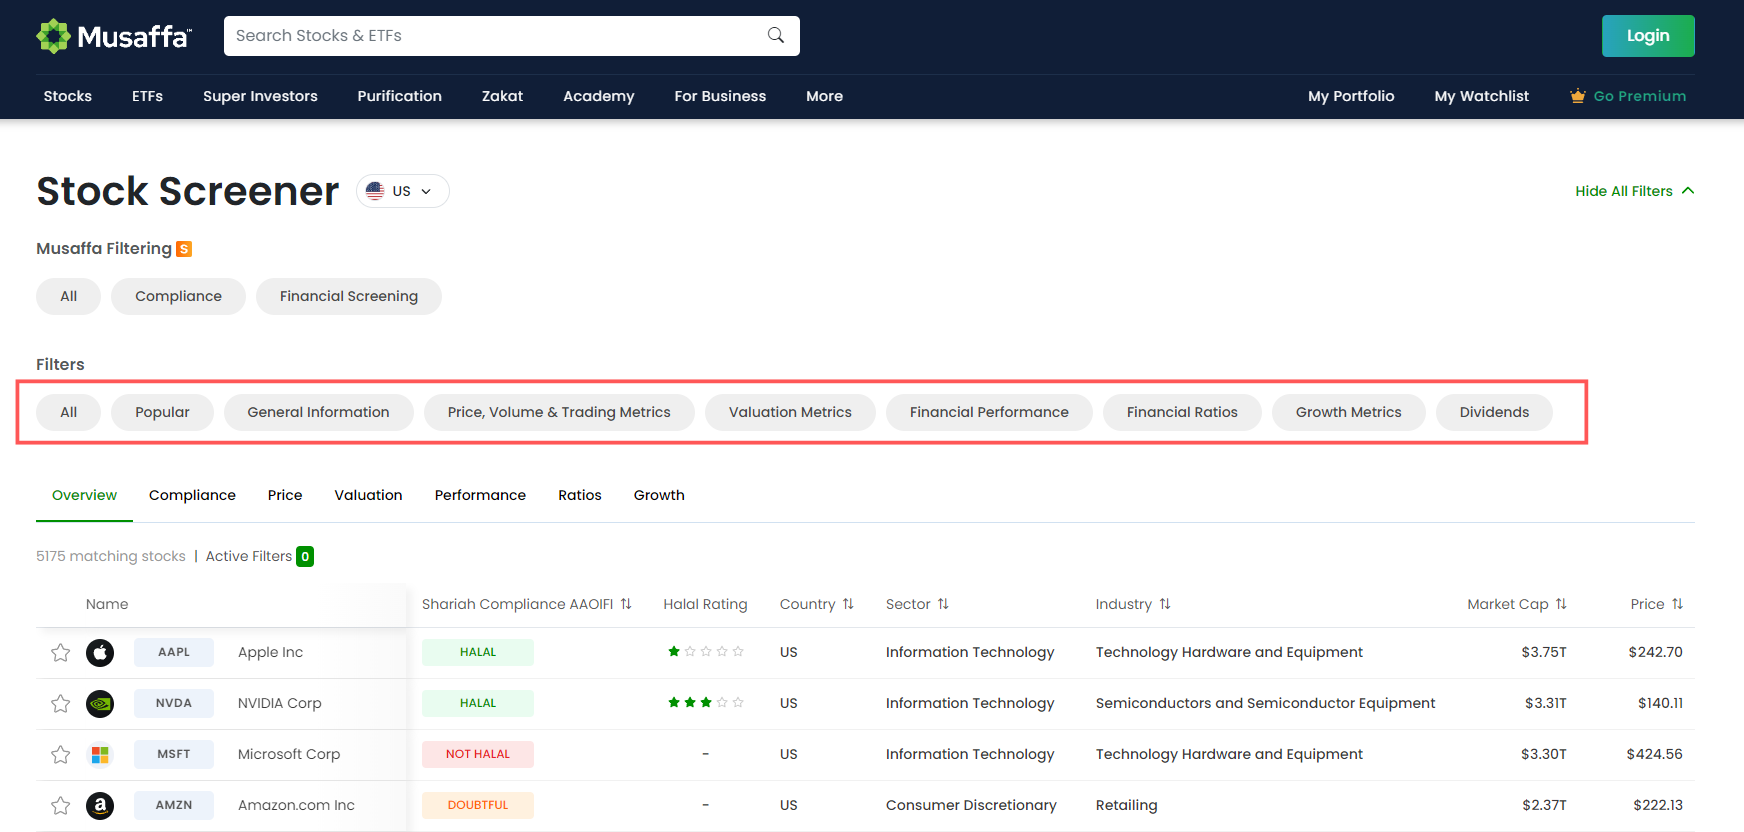
Task: Open the Super Investors menu
Action: click(x=260, y=96)
